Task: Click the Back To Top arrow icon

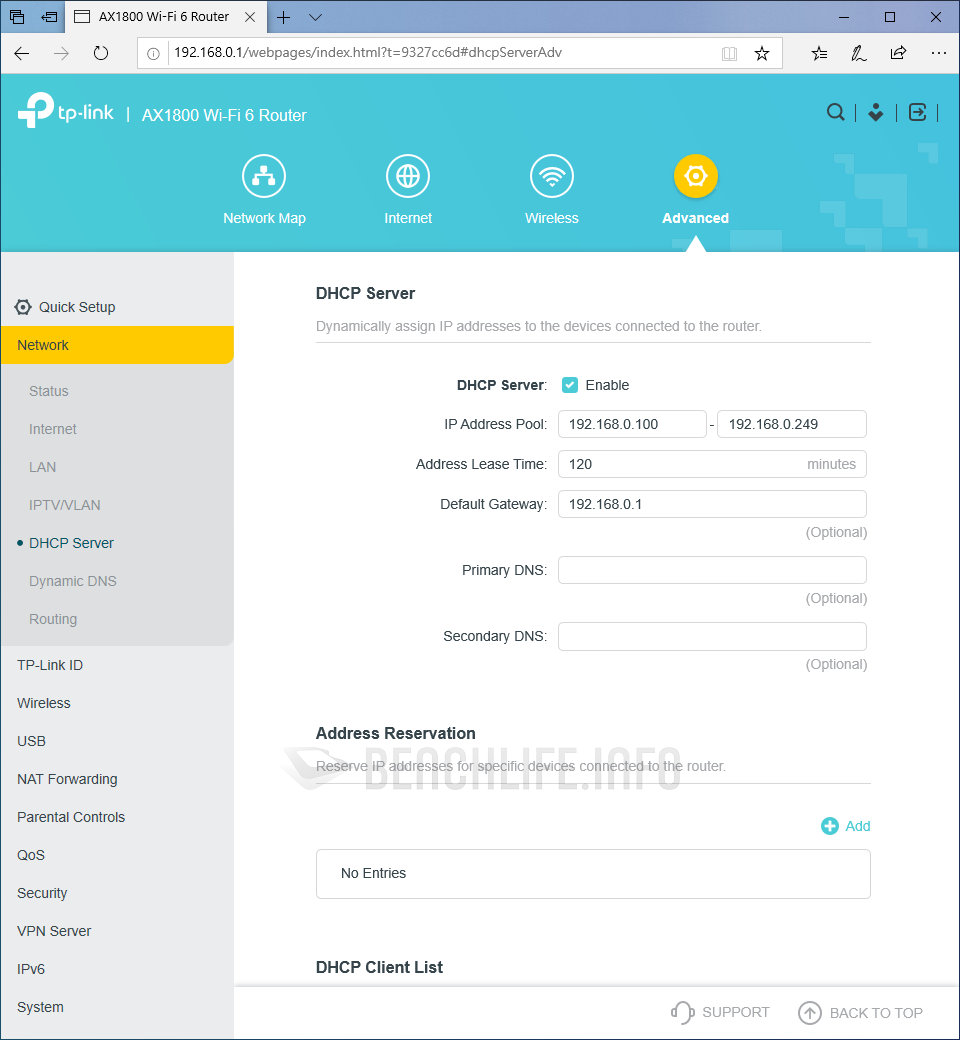Action: [809, 1013]
